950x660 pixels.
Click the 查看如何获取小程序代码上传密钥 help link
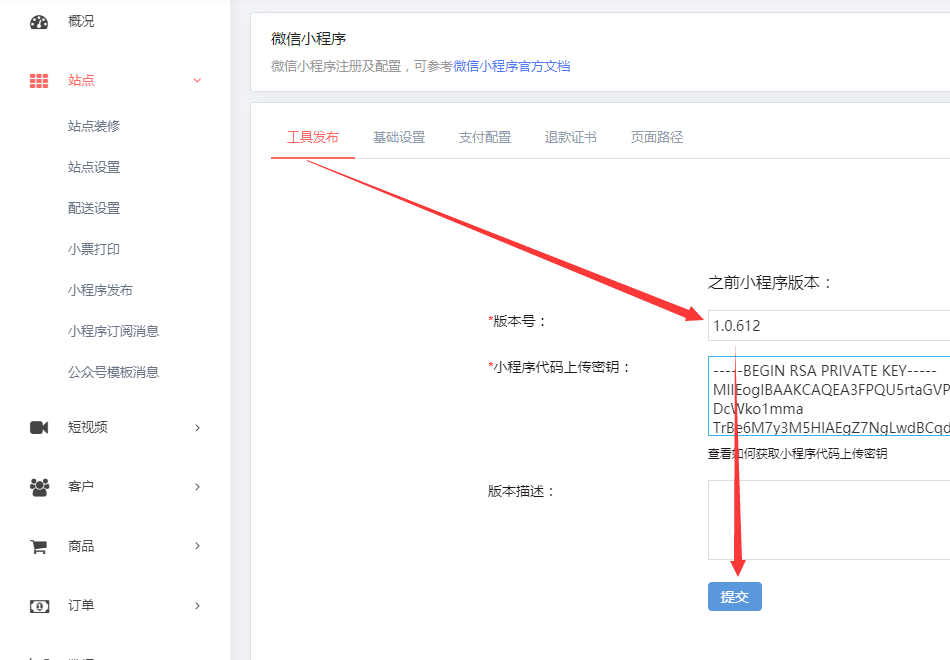[797, 453]
